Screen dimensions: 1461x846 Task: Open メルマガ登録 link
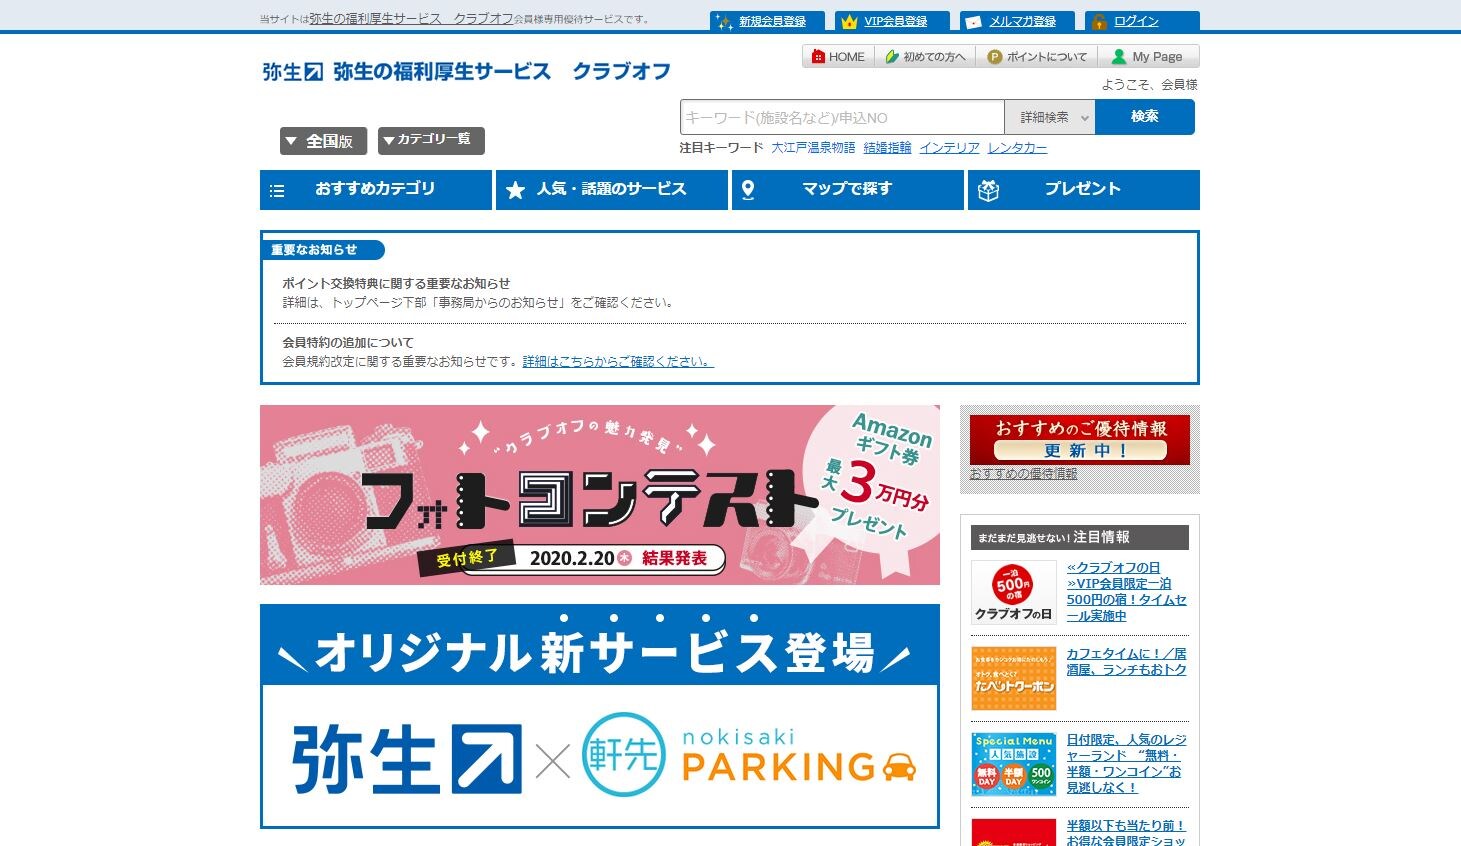point(1022,21)
